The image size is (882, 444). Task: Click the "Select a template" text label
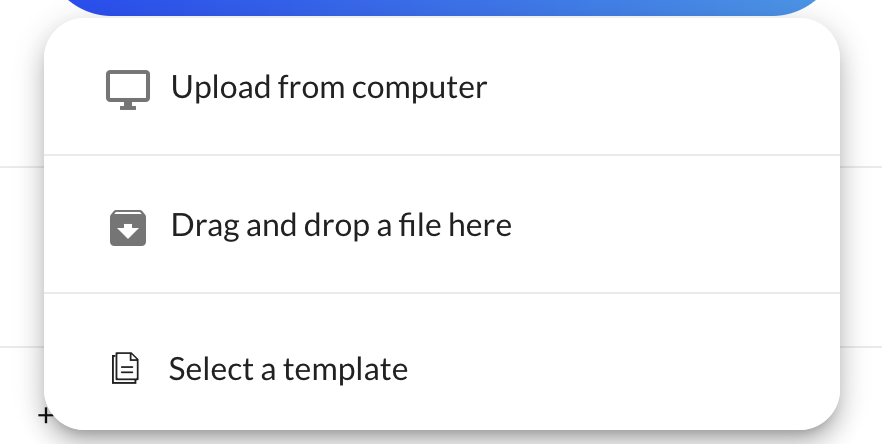288,369
